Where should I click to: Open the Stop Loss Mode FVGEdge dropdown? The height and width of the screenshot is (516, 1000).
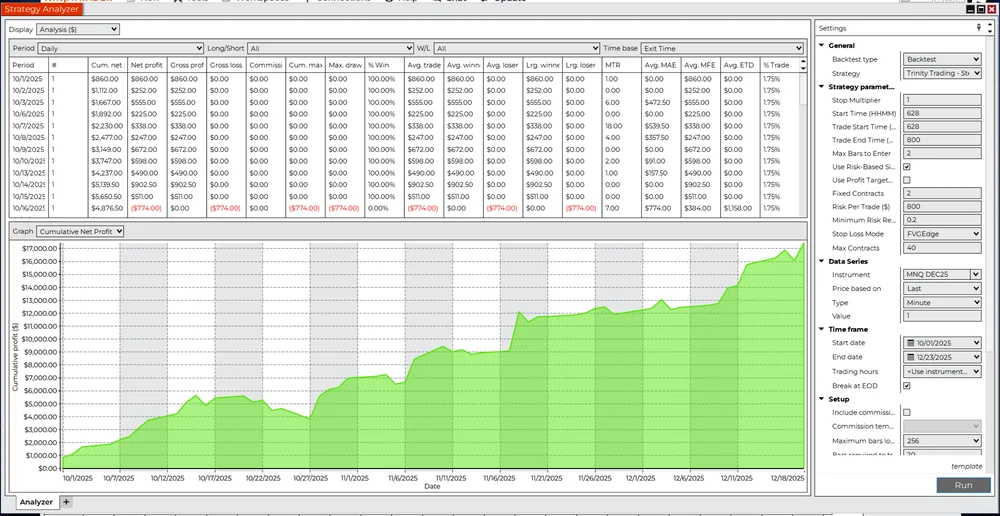[x=942, y=234]
